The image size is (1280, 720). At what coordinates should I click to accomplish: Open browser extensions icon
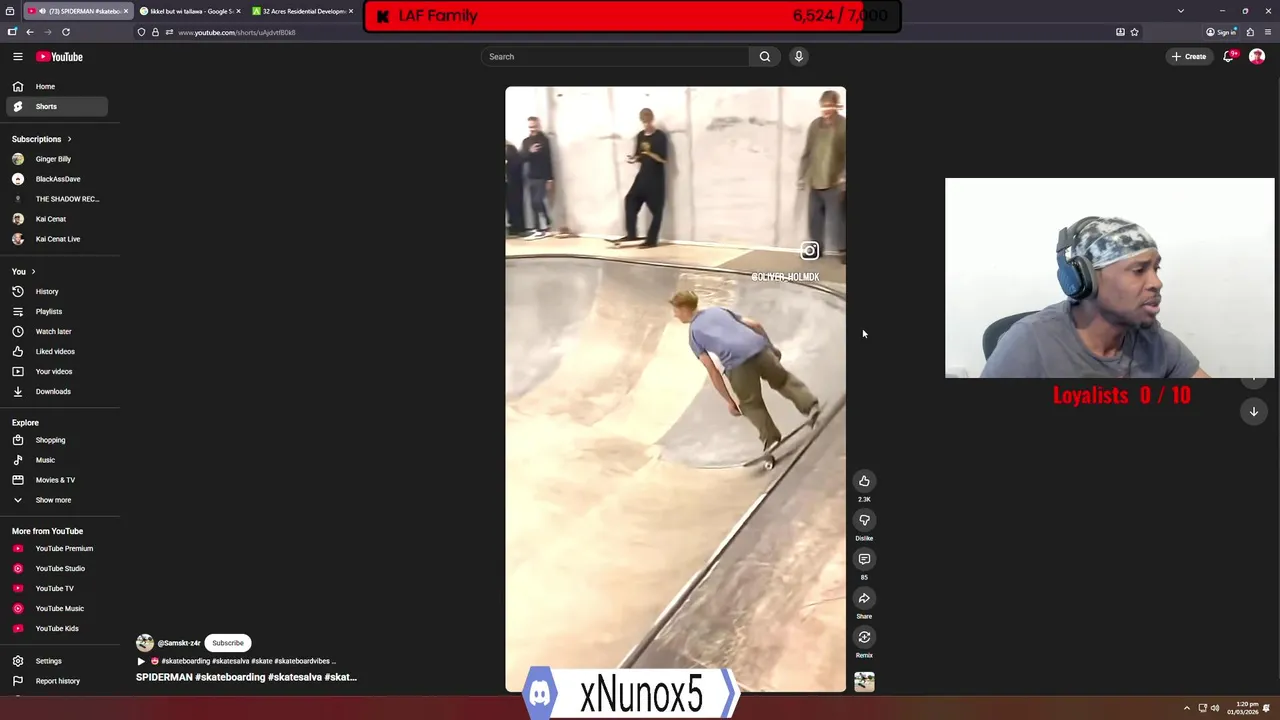pyautogui.click(x=1250, y=32)
